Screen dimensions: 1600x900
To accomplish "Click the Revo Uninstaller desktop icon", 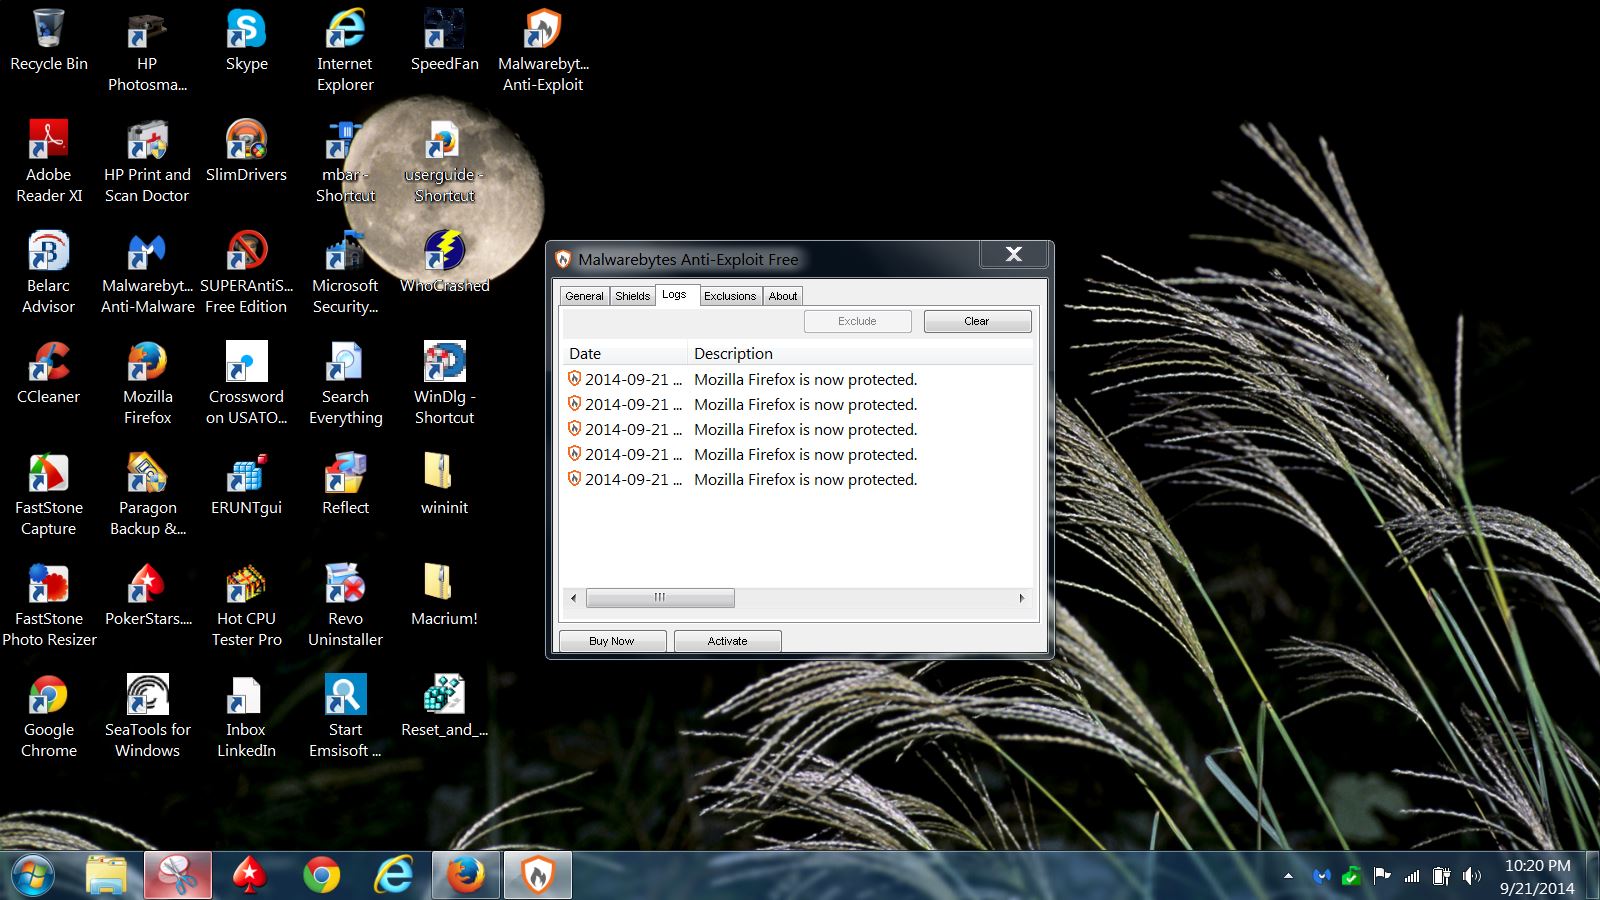I will tap(345, 605).
